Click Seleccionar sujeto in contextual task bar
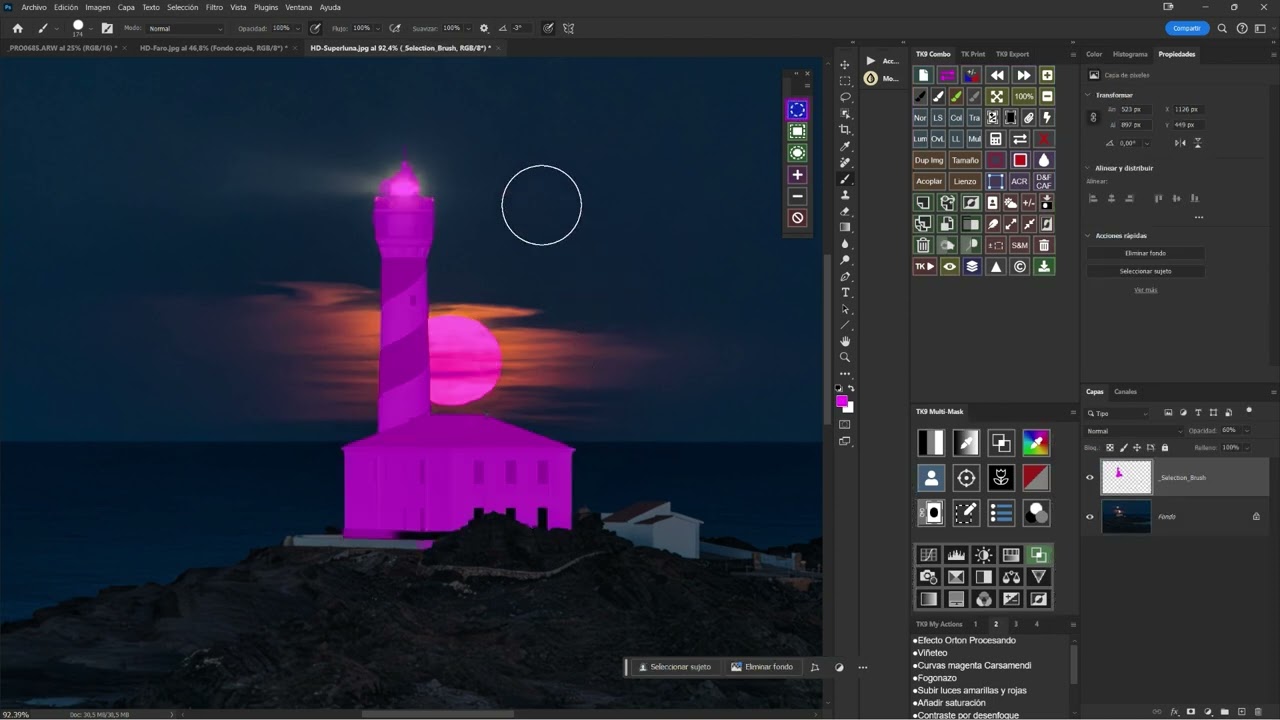 675,667
